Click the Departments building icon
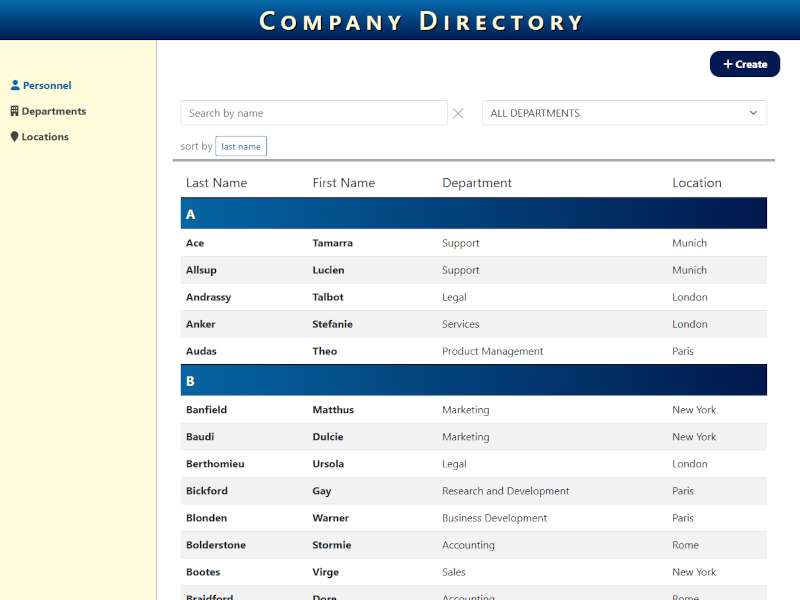 pyautogui.click(x=15, y=111)
